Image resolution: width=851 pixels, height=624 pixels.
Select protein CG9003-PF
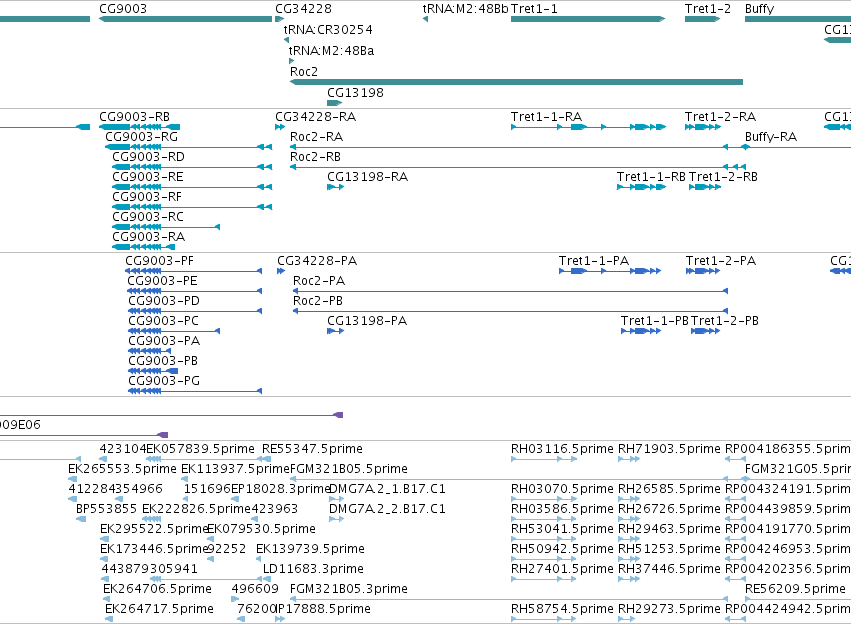point(159,262)
